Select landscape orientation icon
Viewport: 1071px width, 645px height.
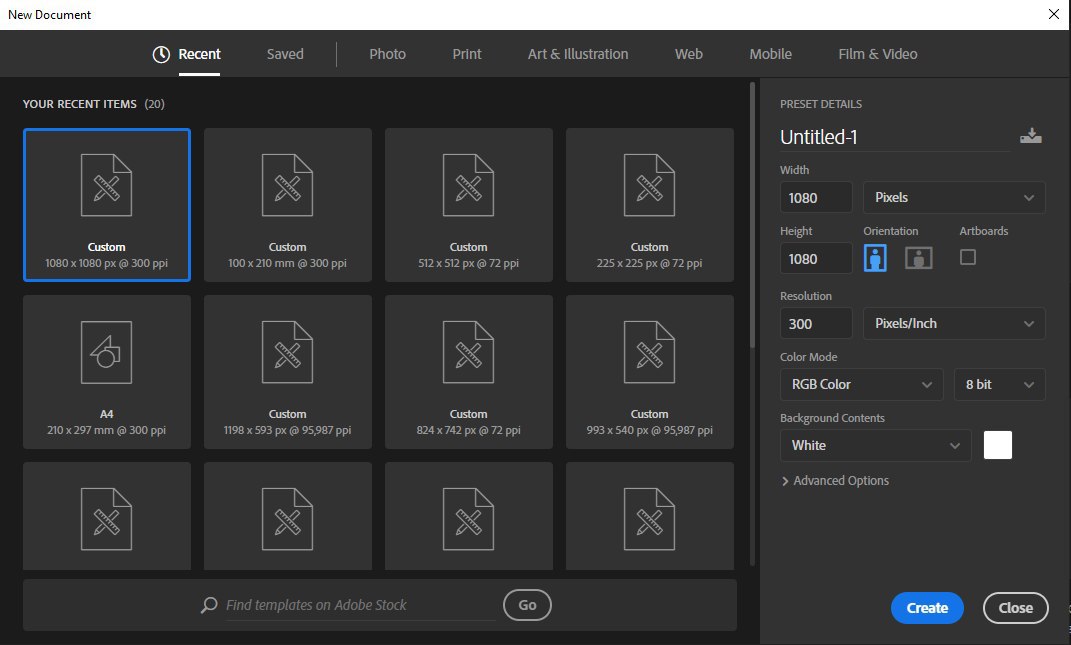click(919, 258)
